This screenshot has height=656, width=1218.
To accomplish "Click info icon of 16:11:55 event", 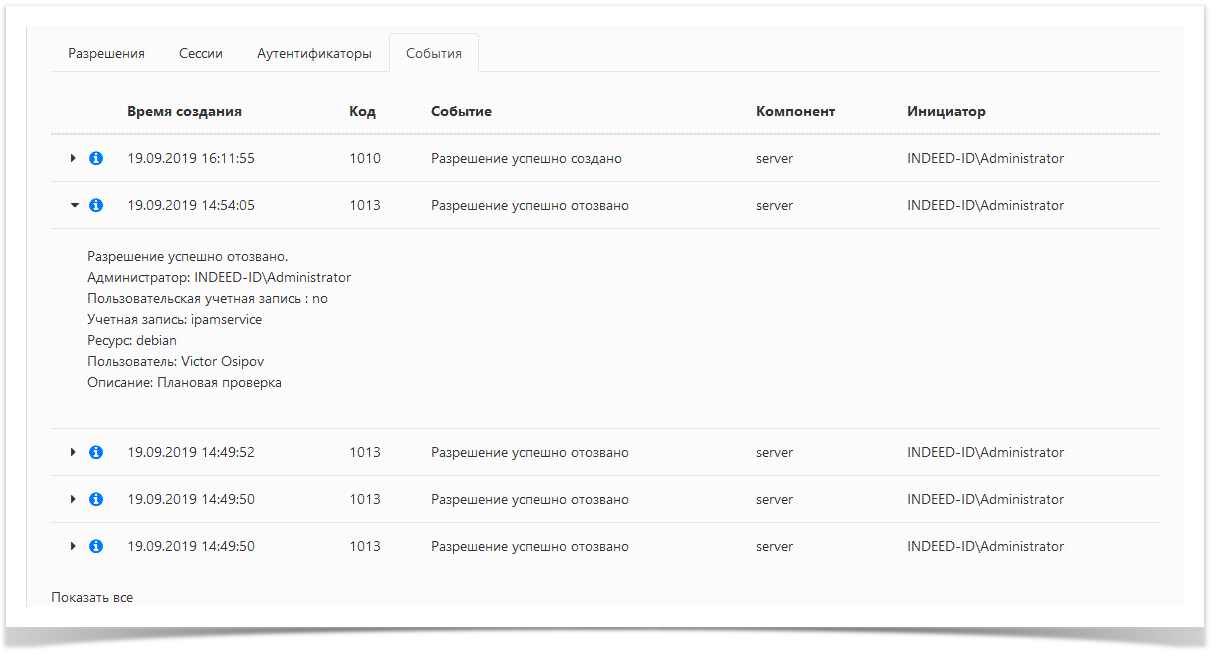I will [x=96, y=158].
